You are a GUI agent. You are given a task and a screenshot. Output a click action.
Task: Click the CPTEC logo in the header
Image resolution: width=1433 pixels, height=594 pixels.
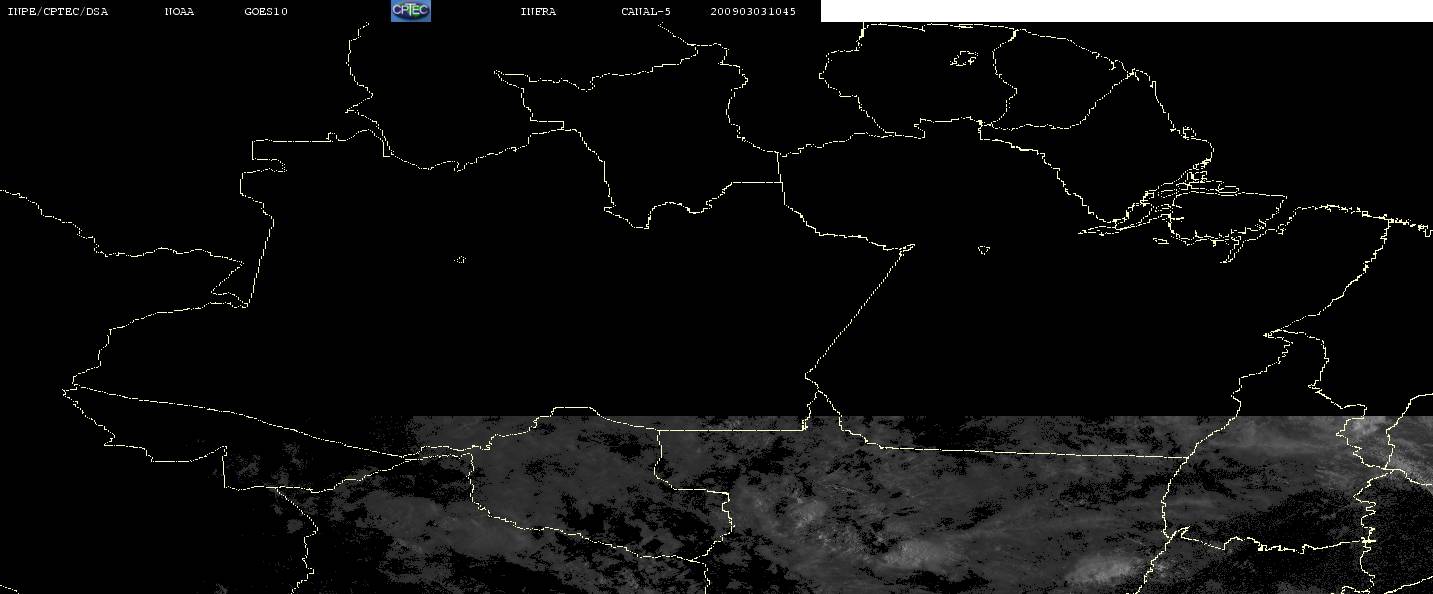411,11
